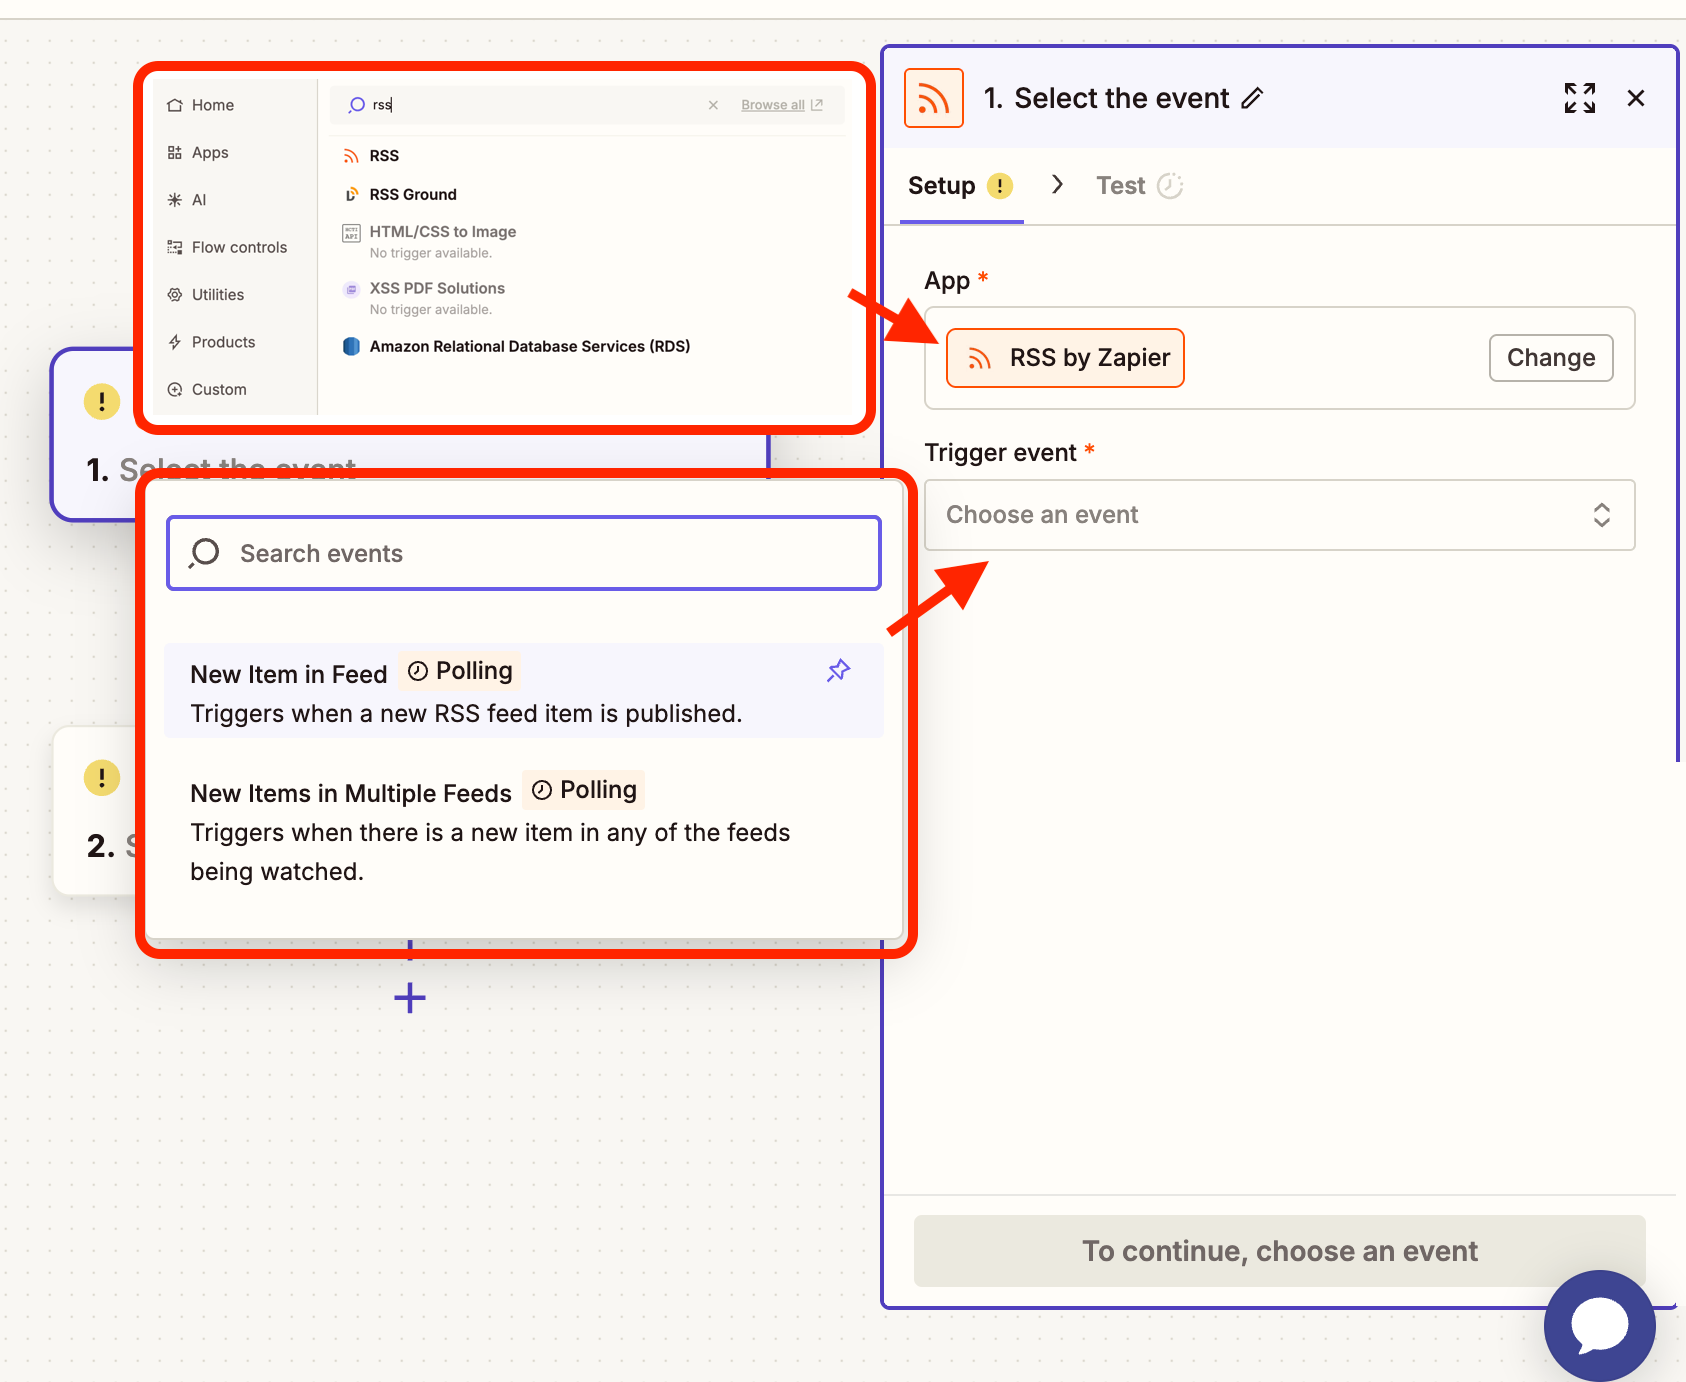1686x1382 pixels.
Task: Expand the panel to full screen
Action: pyautogui.click(x=1579, y=98)
